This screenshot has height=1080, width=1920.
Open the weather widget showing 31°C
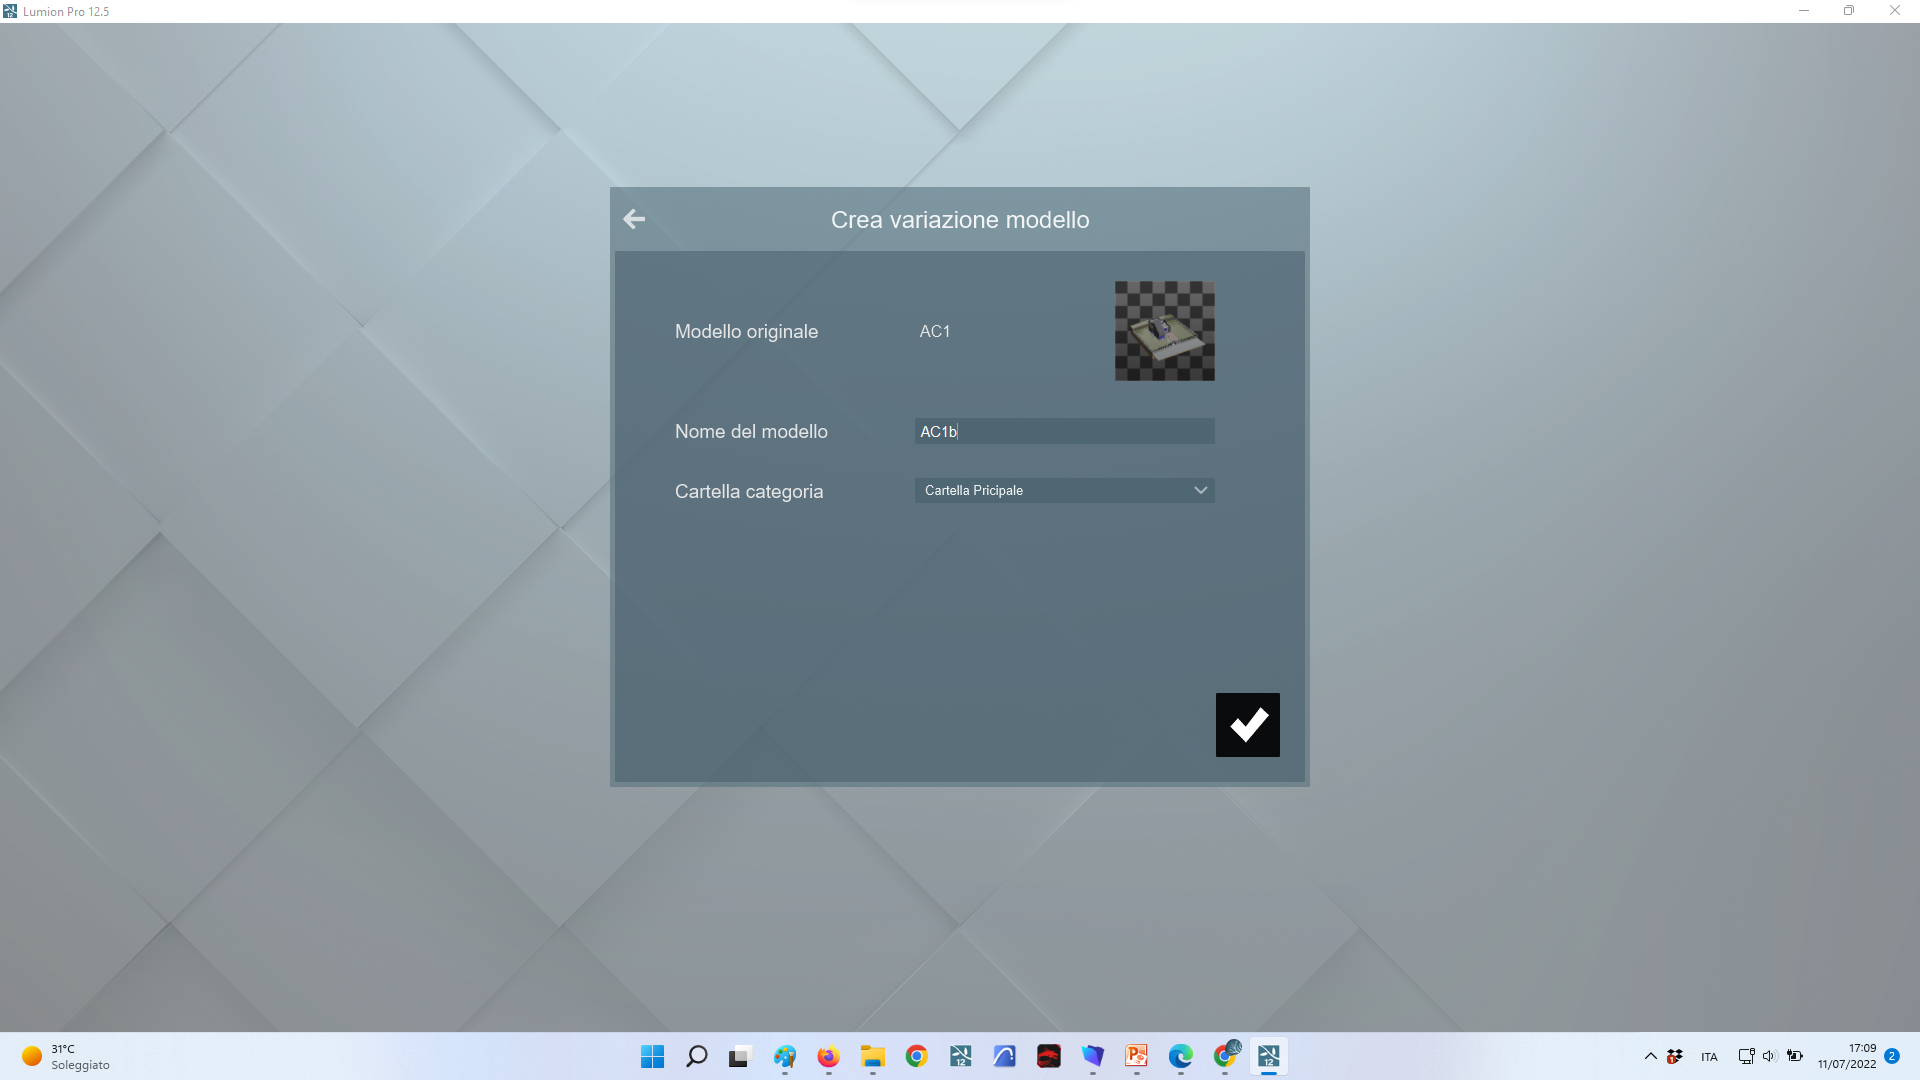coord(66,1056)
